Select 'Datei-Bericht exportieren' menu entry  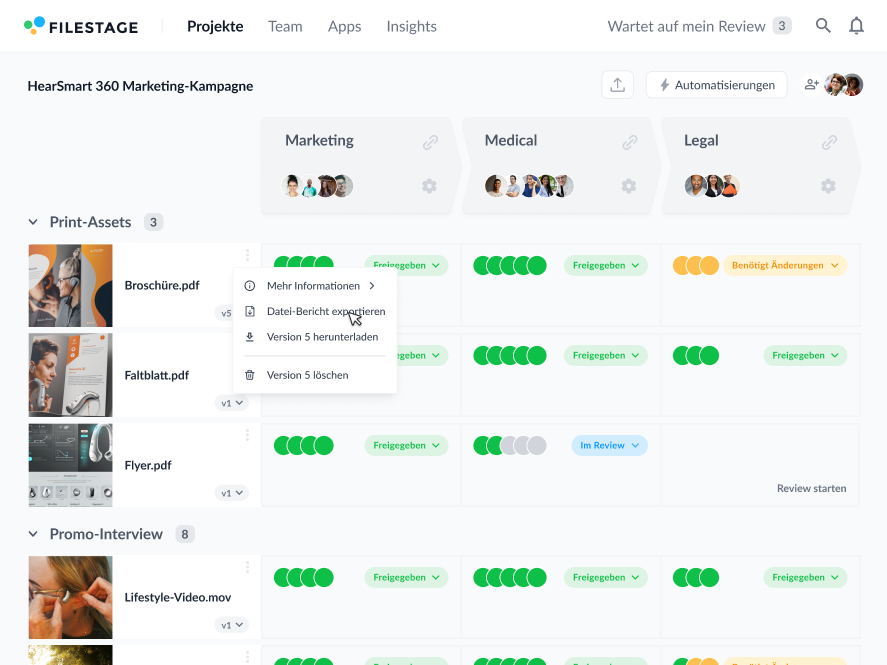[325, 311]
